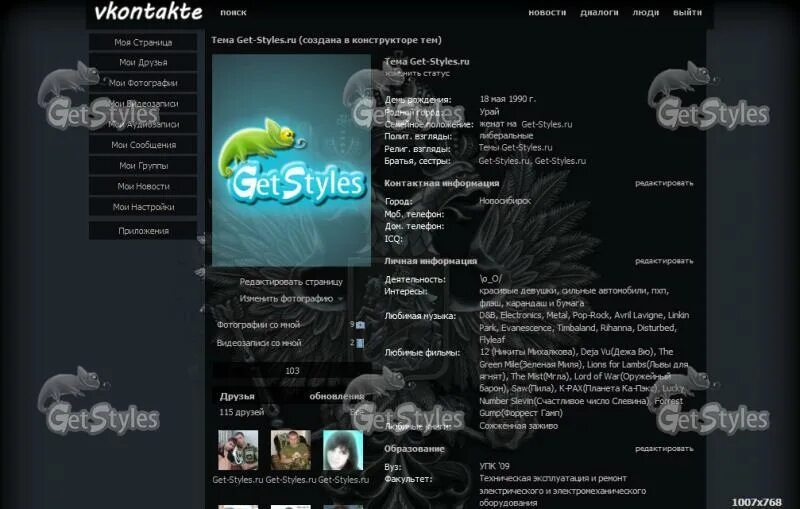This screenshot has height=509, width=800.
Task: Open Приложения in sidebar
Action: [x=143, y=231]
